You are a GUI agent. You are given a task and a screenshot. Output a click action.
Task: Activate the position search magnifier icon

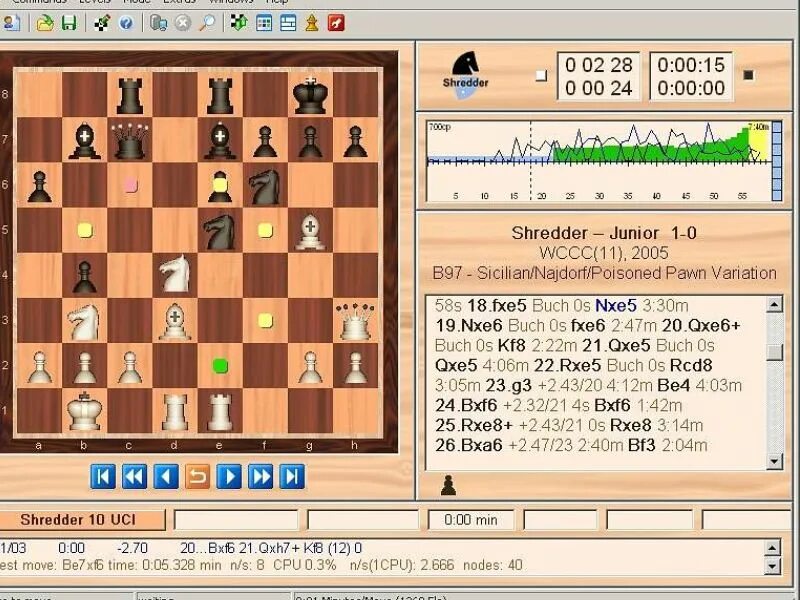206,22
